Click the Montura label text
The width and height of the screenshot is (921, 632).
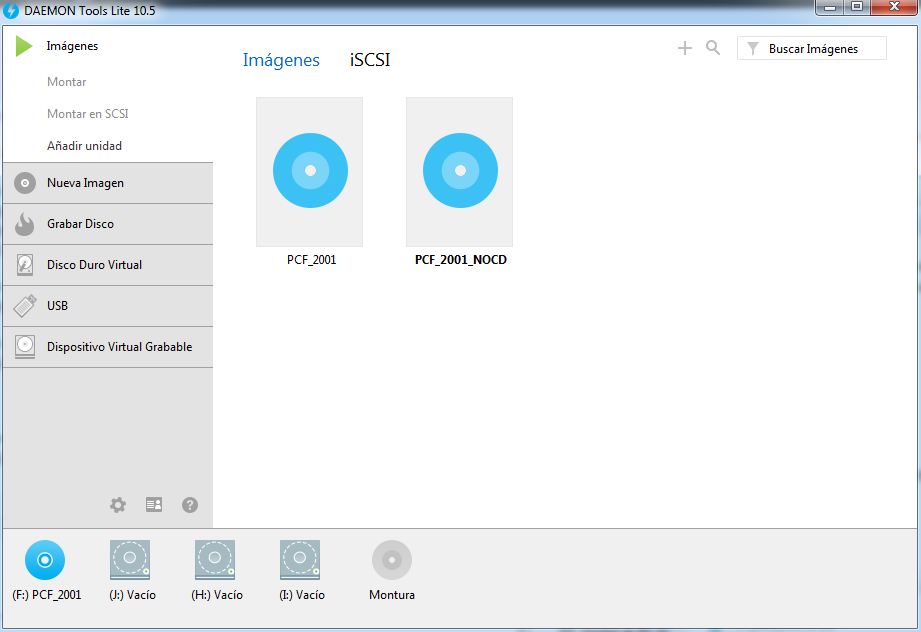(x=392, y=594)
